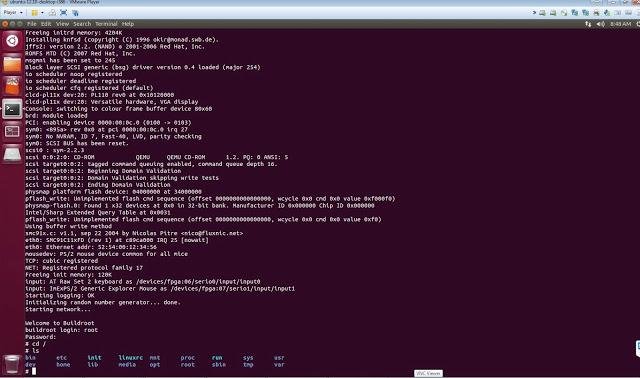Image resolution: width=640 pixels, height=378 pixels.
Task: Open the Search menu
Action: click(x=82, y=24)
